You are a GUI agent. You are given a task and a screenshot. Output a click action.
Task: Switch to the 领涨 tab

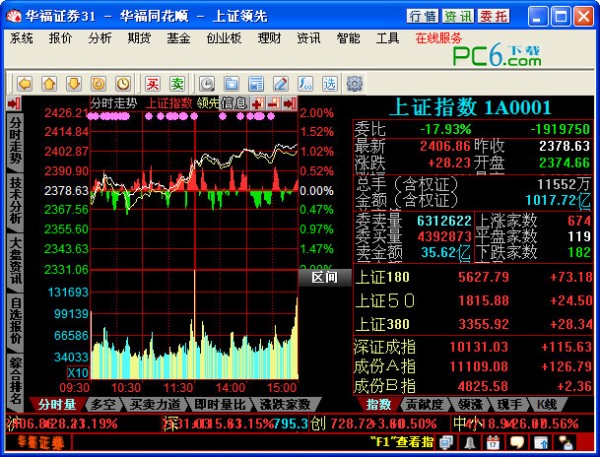(470, 404)
